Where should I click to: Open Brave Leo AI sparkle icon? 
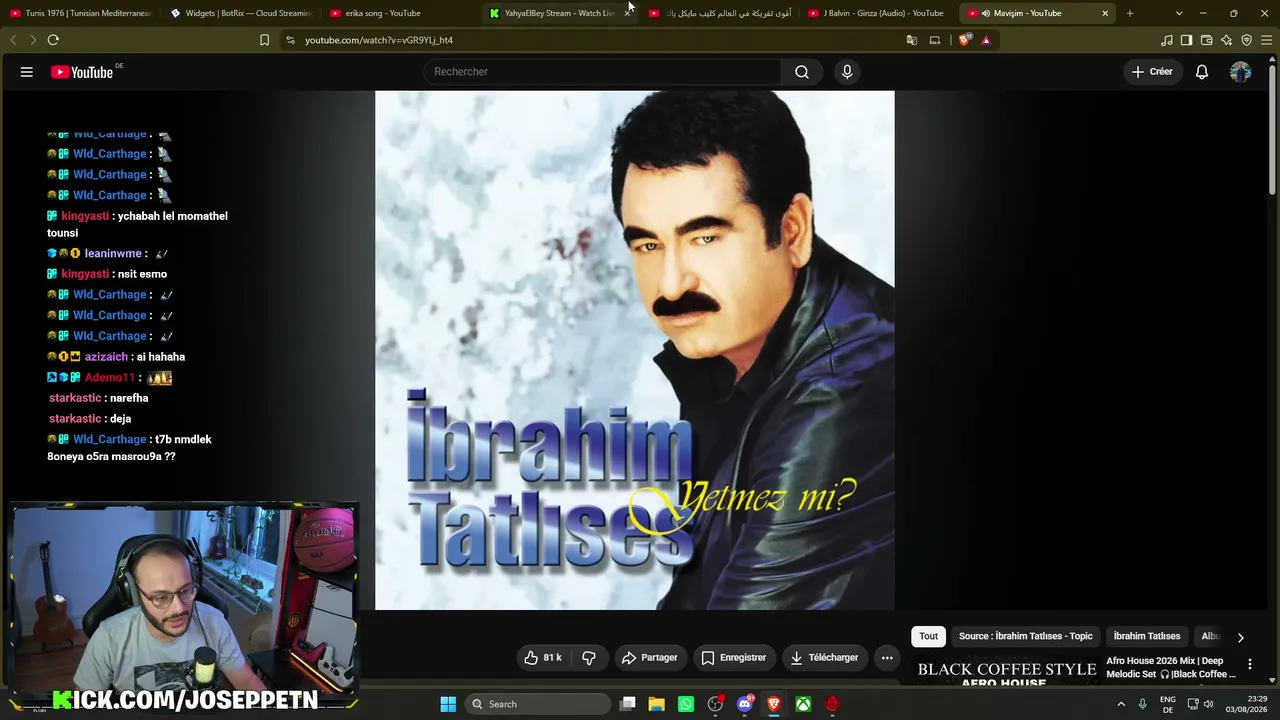point(1227,40)
